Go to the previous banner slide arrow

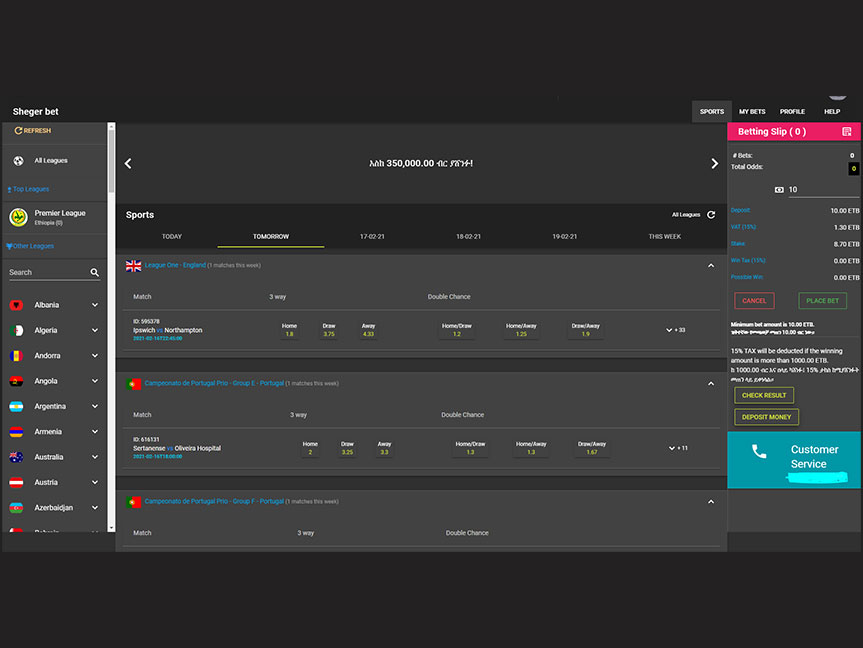[128, 164]
